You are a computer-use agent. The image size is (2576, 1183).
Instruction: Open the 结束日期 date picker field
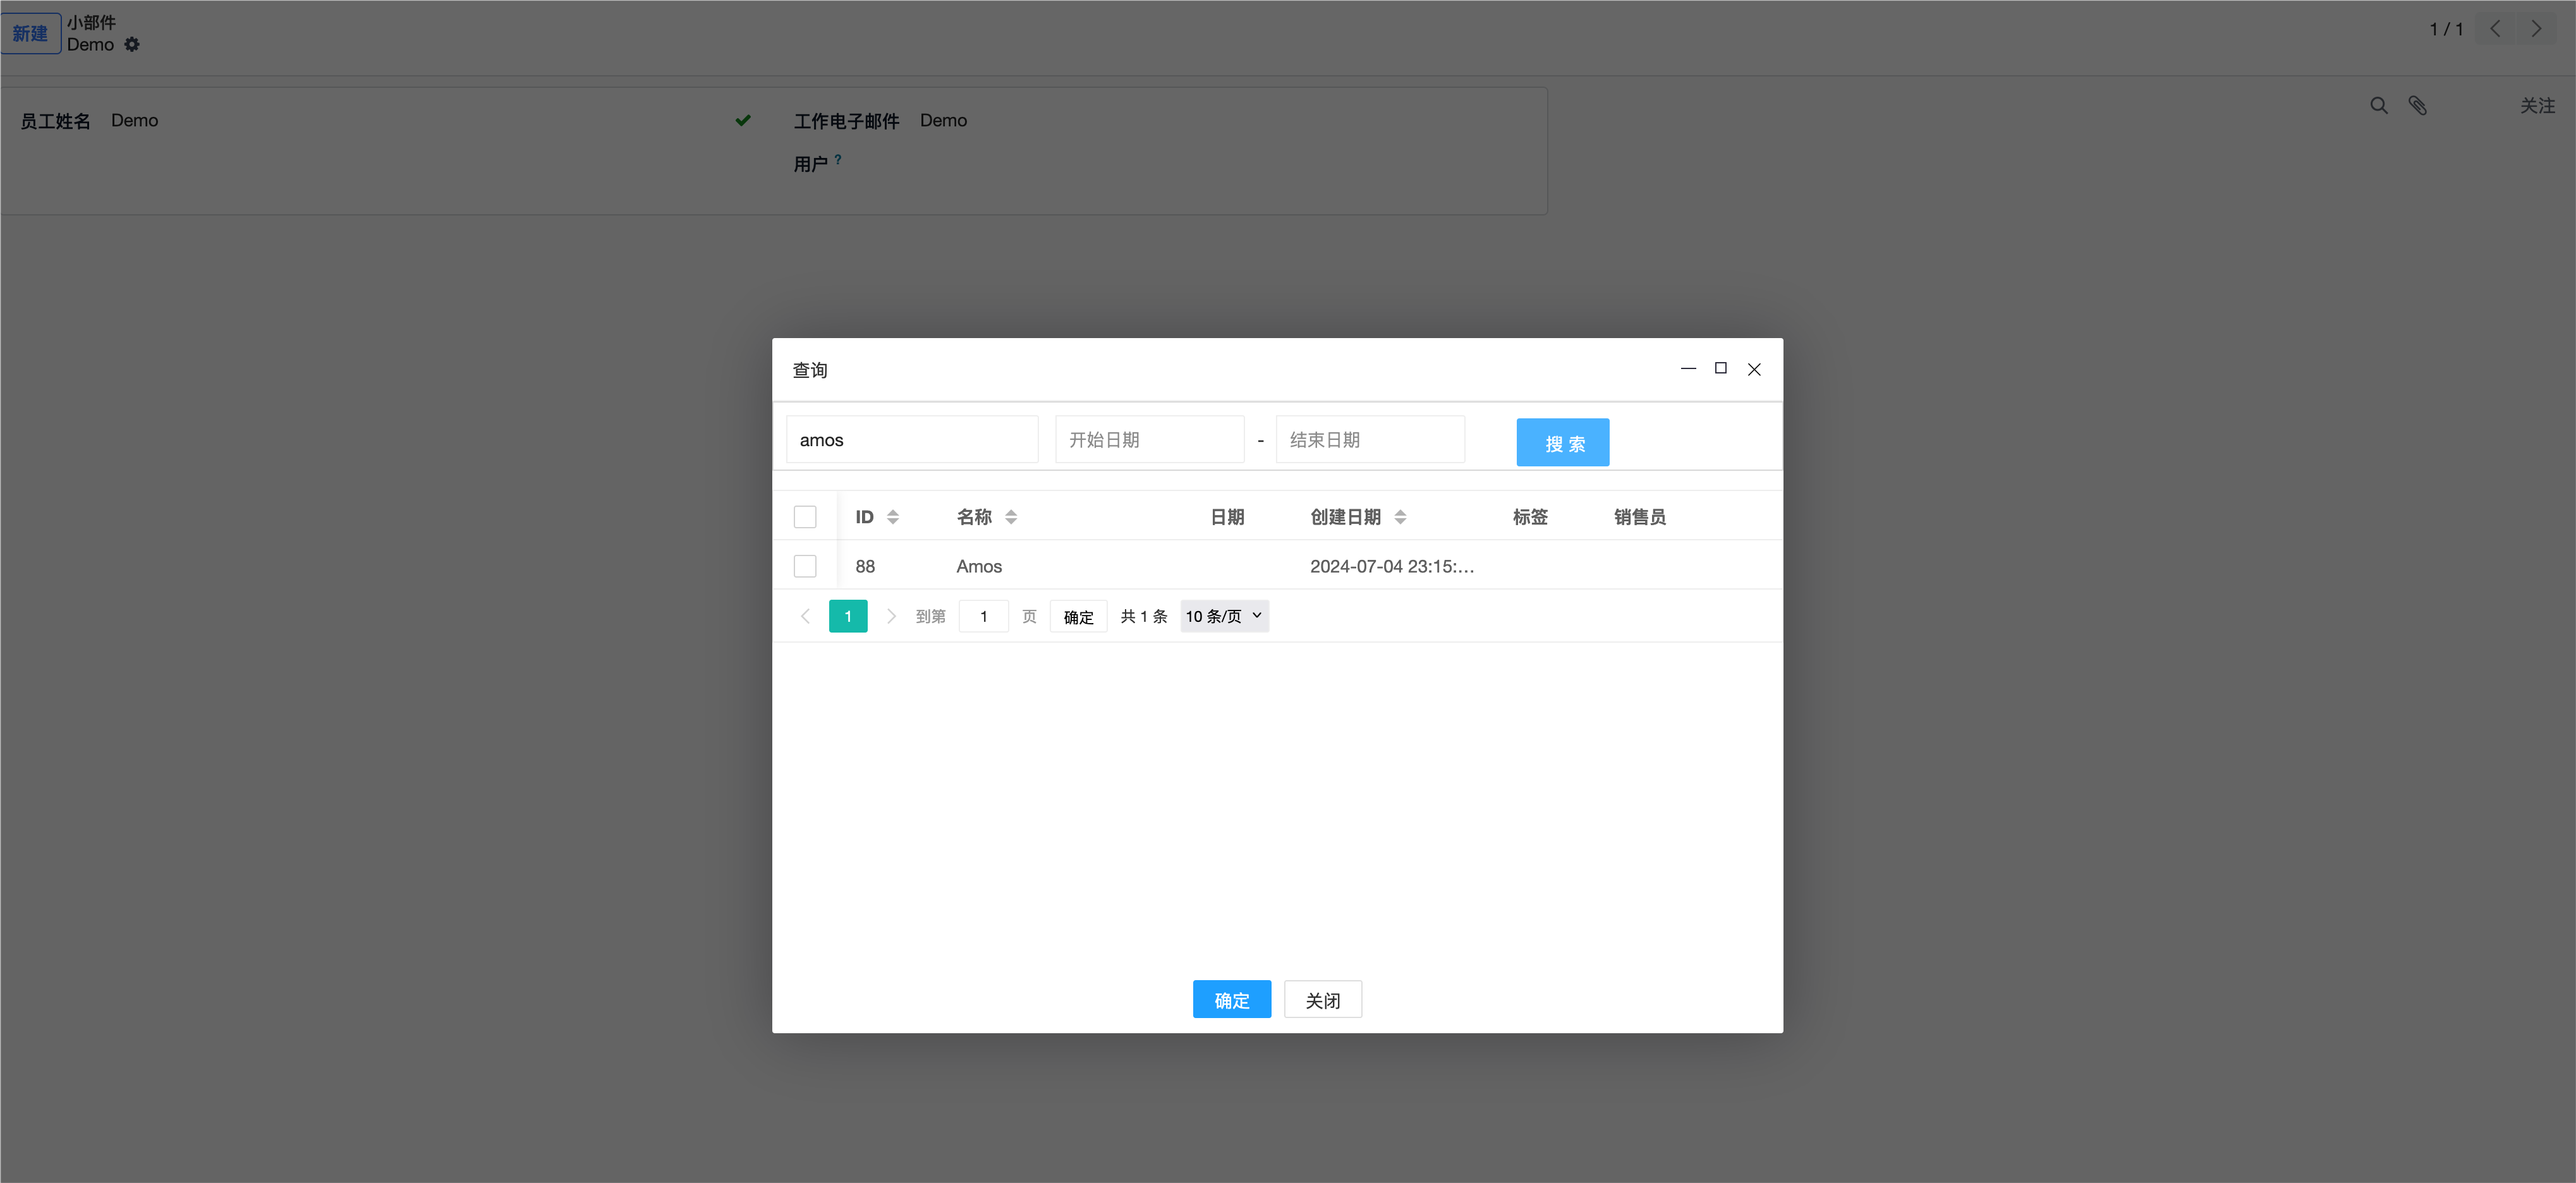[1369, 440]
